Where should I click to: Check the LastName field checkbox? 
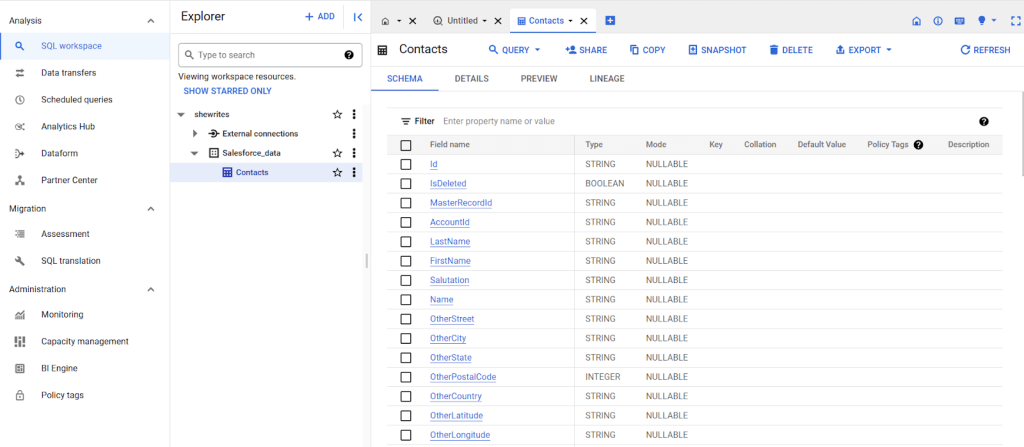[x=406, y=242]
